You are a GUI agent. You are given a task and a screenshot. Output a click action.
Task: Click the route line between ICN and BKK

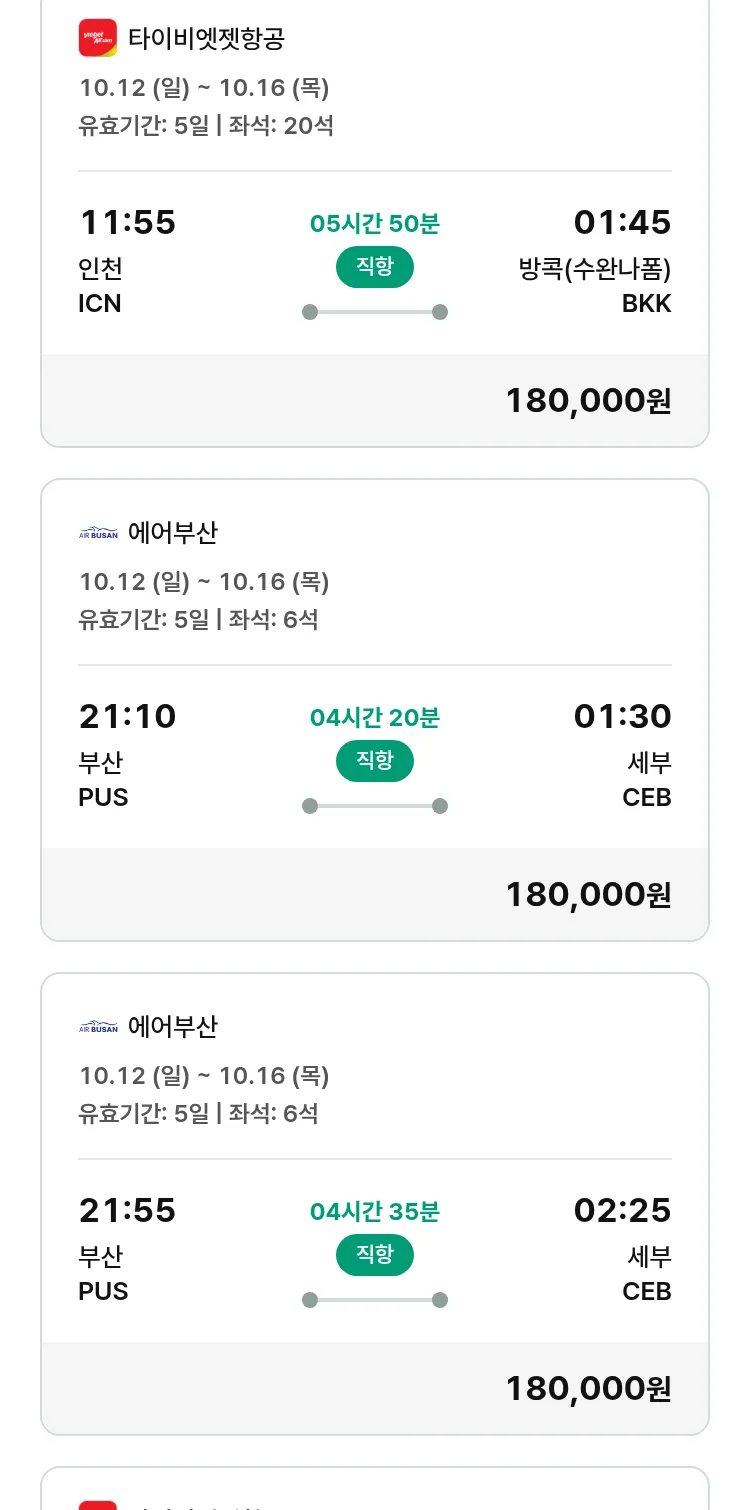coord(374,312)
